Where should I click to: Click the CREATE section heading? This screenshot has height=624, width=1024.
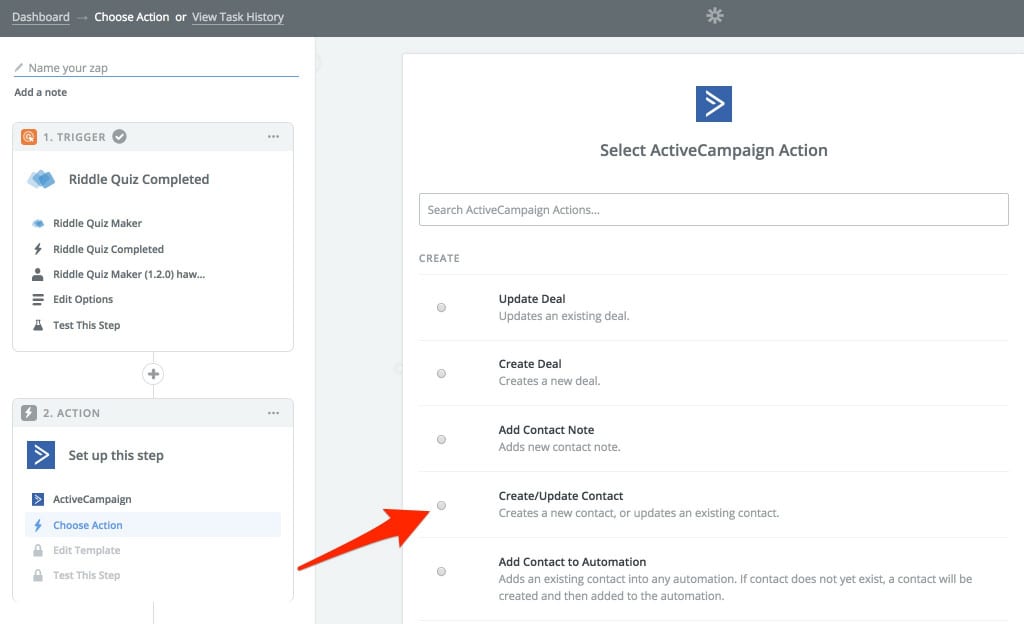click(x=440, y=258)
